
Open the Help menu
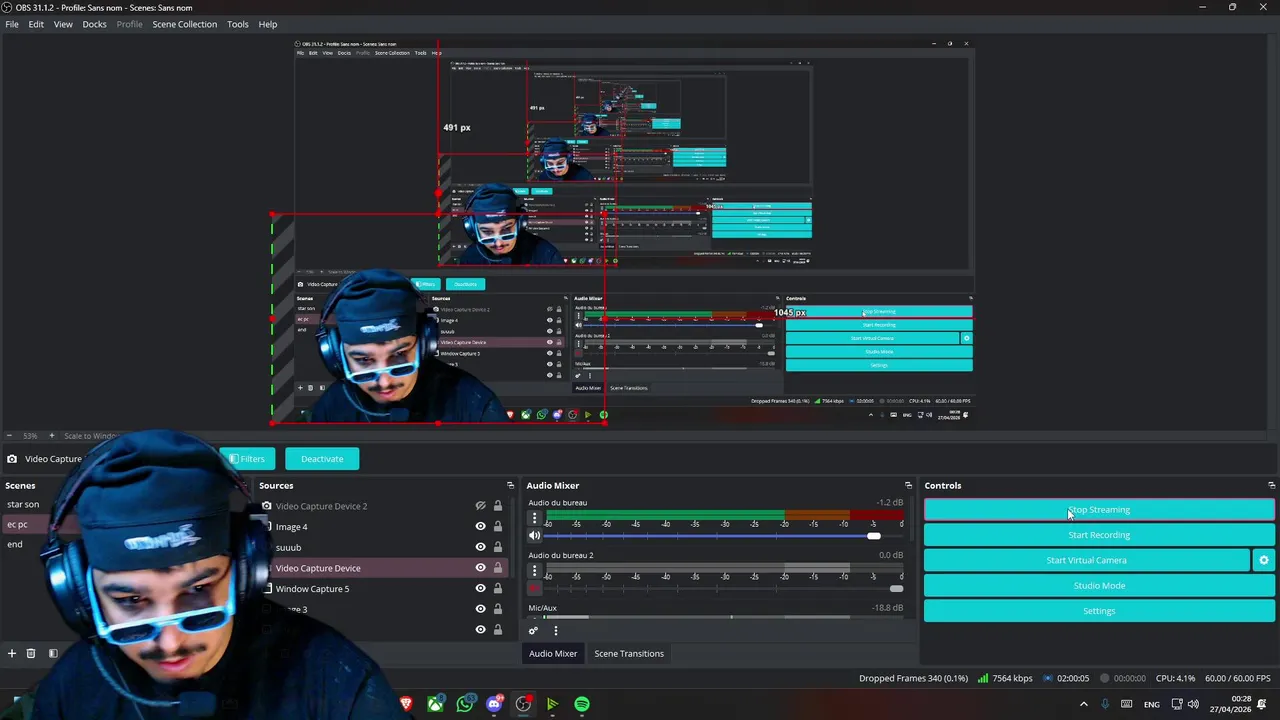[x=268, y=24]
